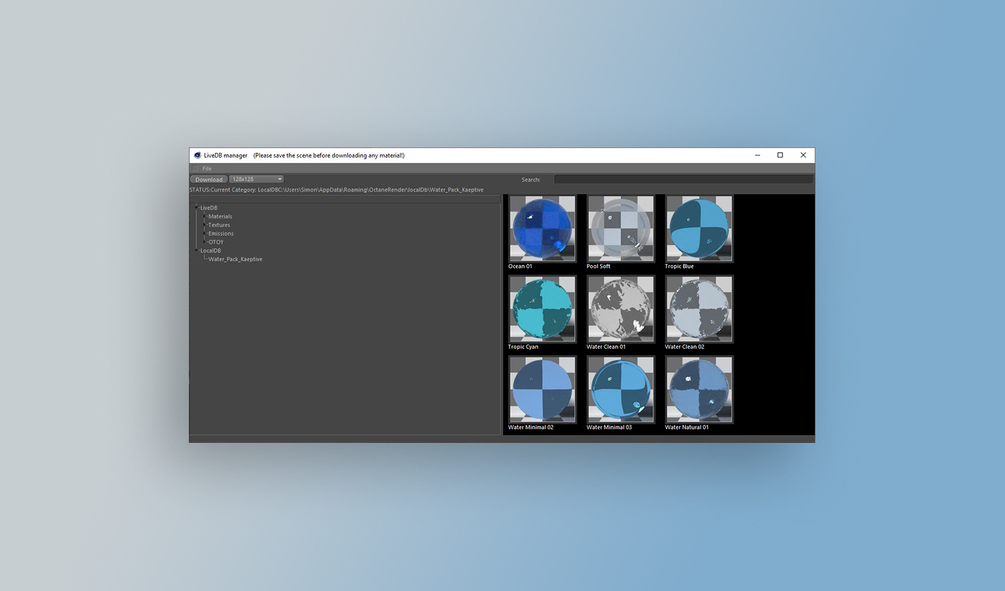This screenshot has height=591, width=1005.
Task: Collapse the LiveDB tree node
Action: [197, 208]
